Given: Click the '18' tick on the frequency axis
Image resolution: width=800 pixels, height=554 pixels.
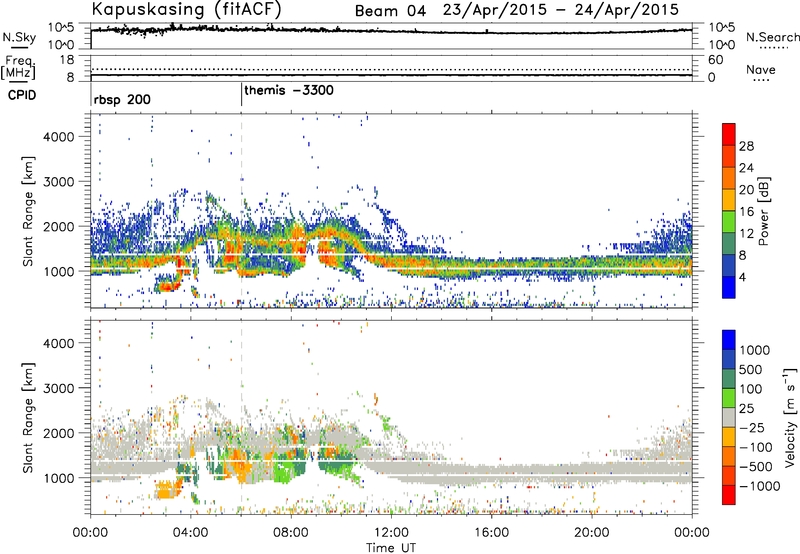Looking at the screenshot, I should [67, 60].
